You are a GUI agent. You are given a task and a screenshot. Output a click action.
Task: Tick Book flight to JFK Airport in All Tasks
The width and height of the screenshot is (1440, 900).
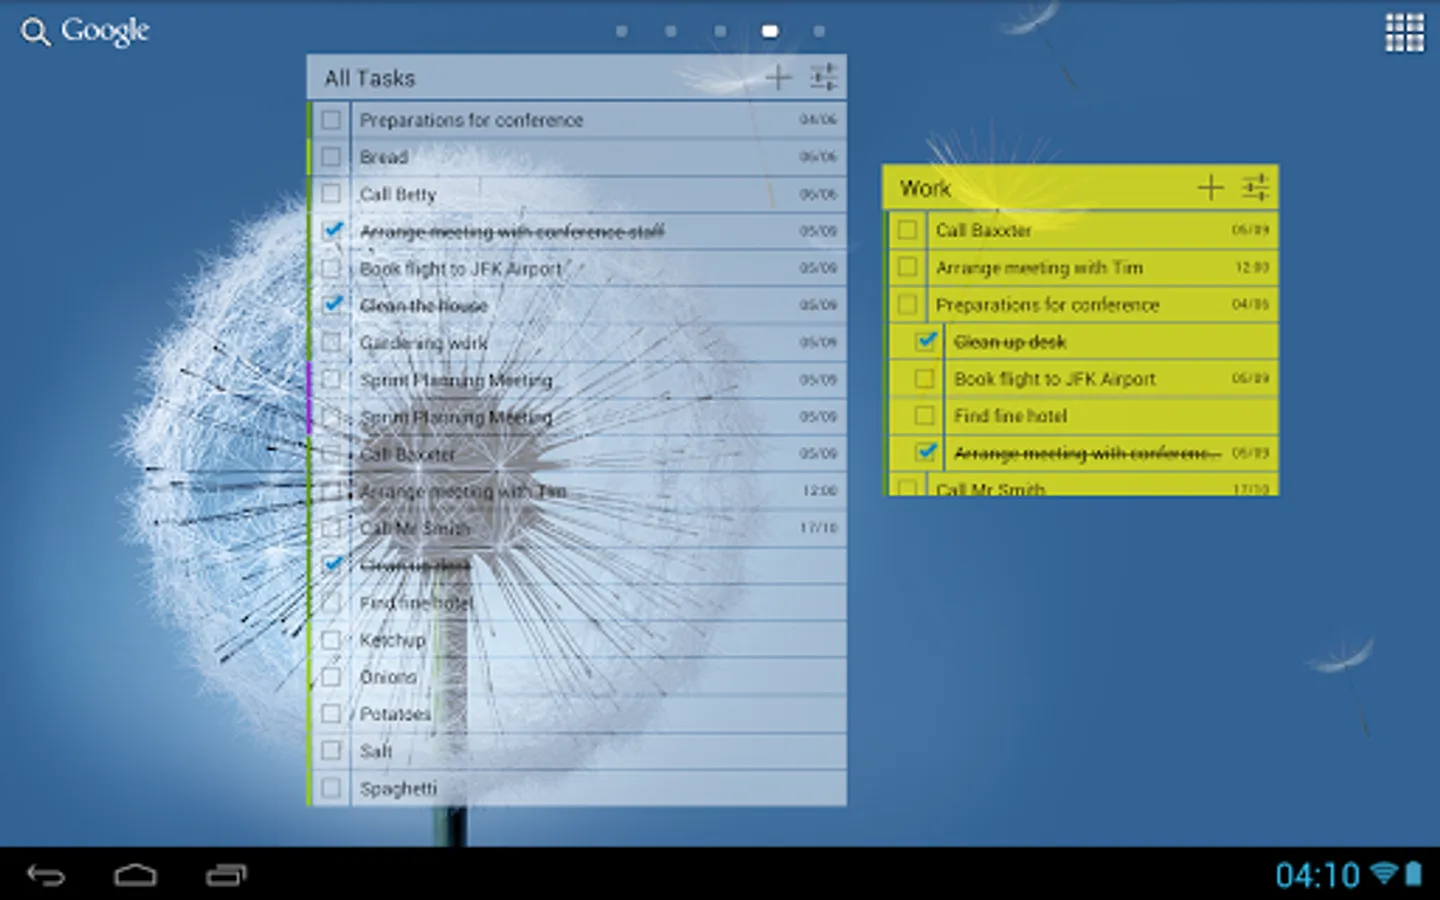(331, 268)
